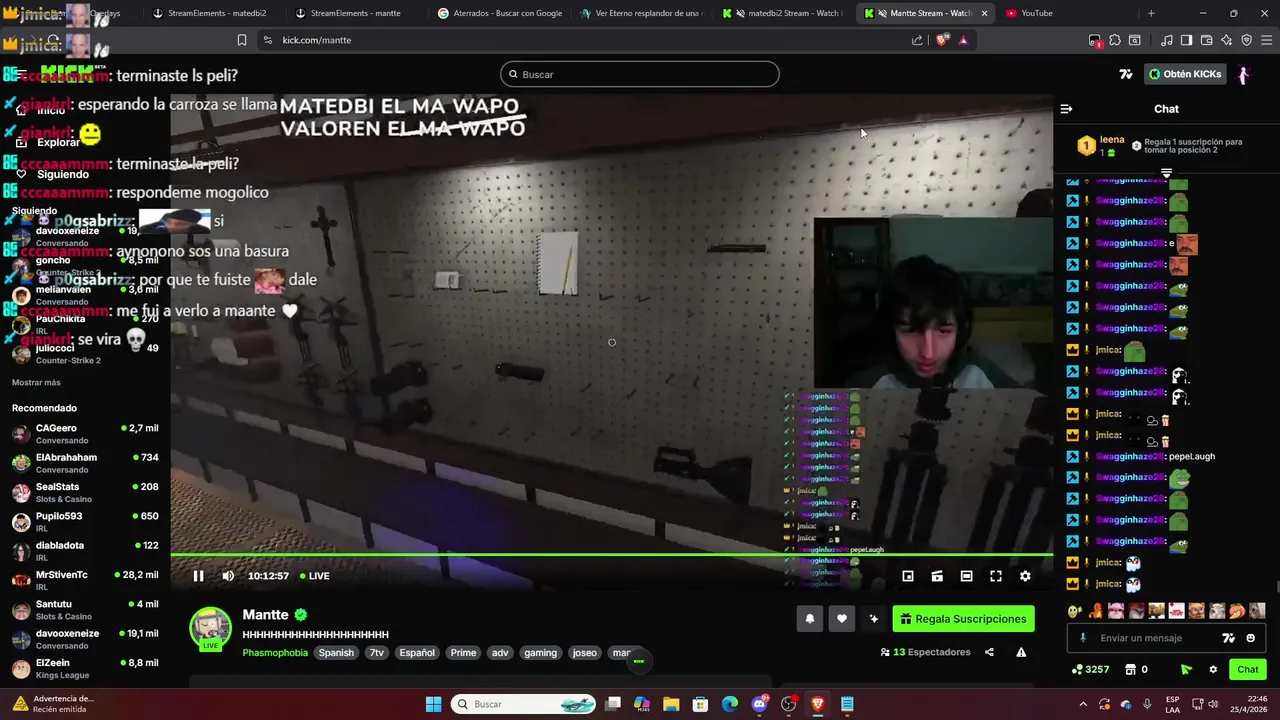Switch to Ver Eterno resplandor tab
This screenshot has width=1280, height=720.
[x=641, y=13]
